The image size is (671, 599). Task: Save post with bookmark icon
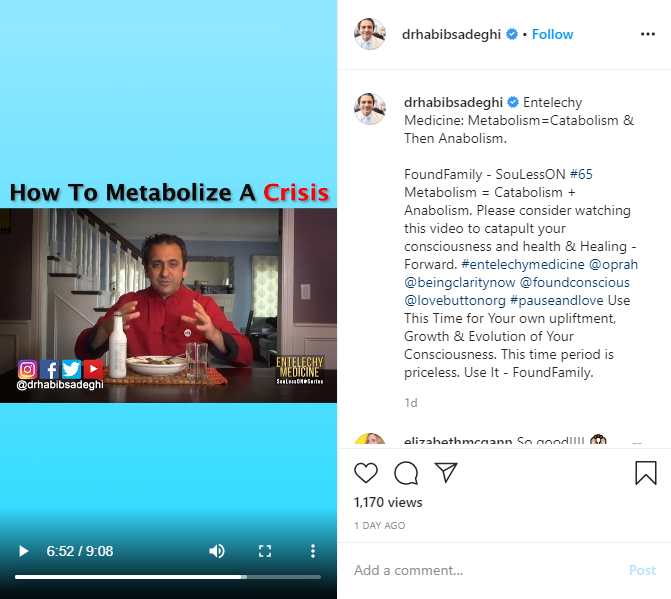tap(646, 473)
